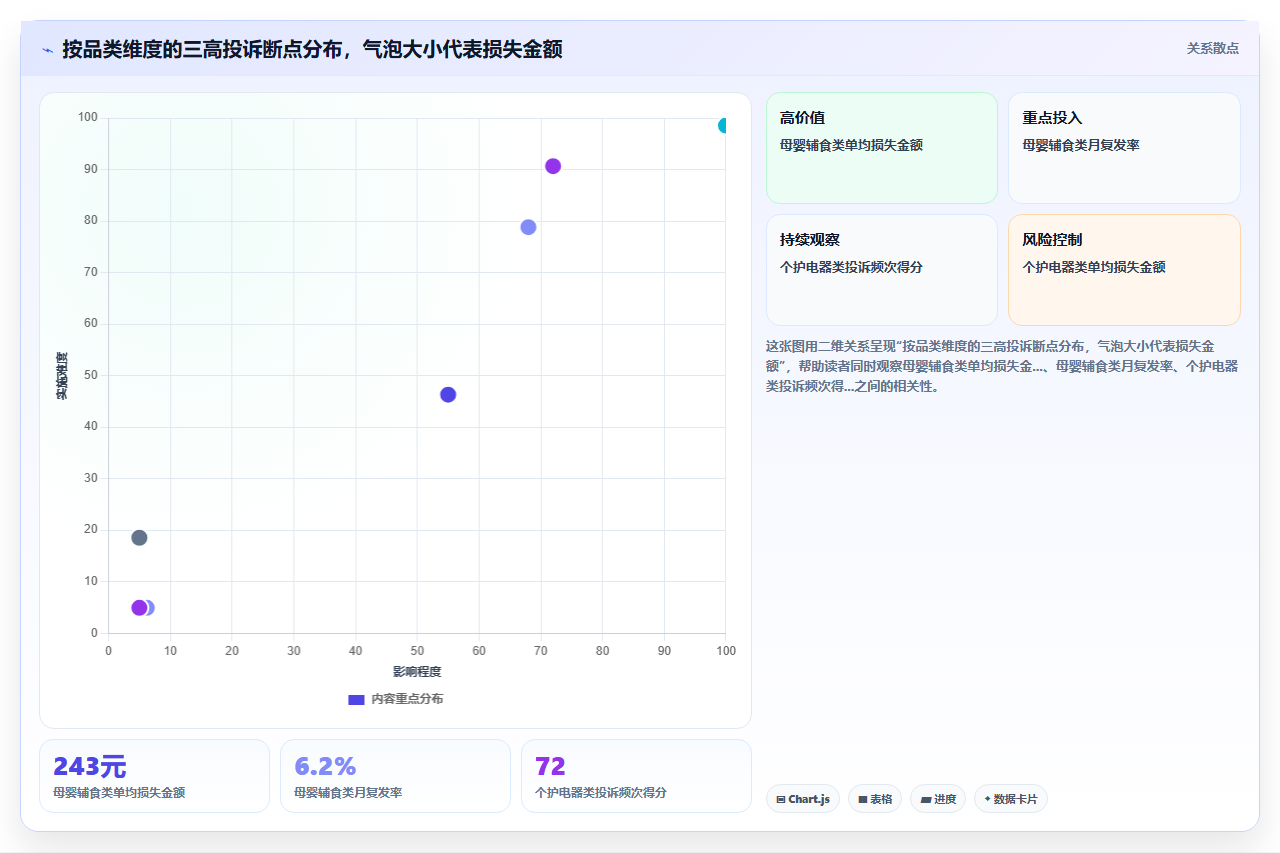Click the 6.2% metric card
The width and height of the screenshot is (1280, 853).
(395, 776)
